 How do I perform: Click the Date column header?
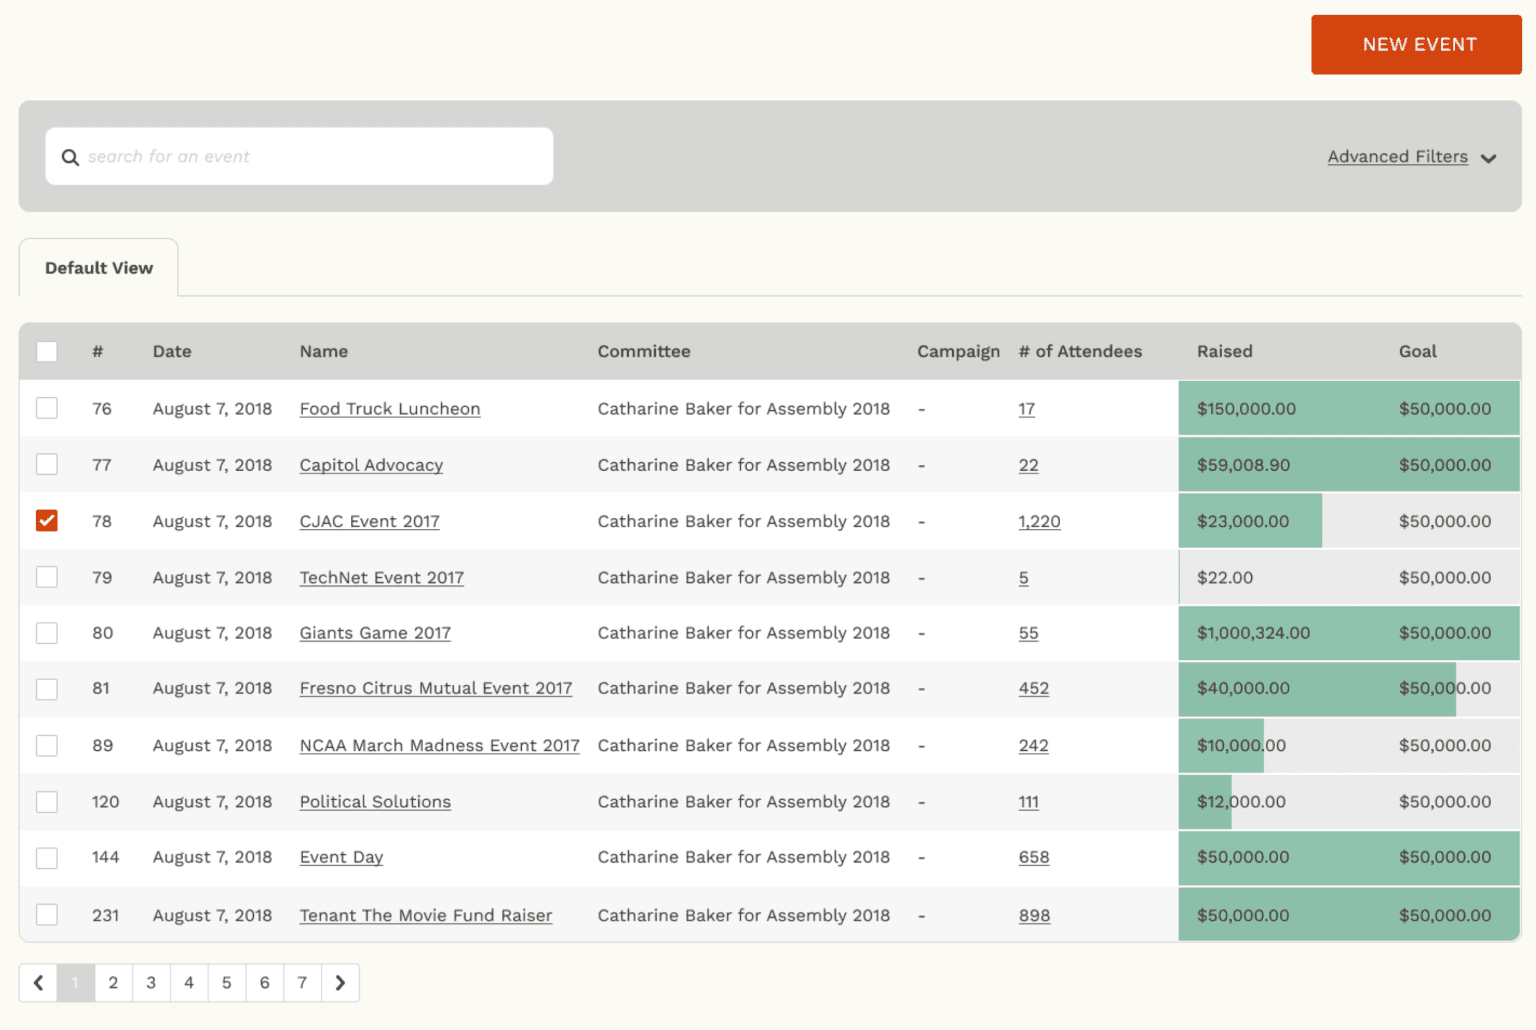point(172,351)
